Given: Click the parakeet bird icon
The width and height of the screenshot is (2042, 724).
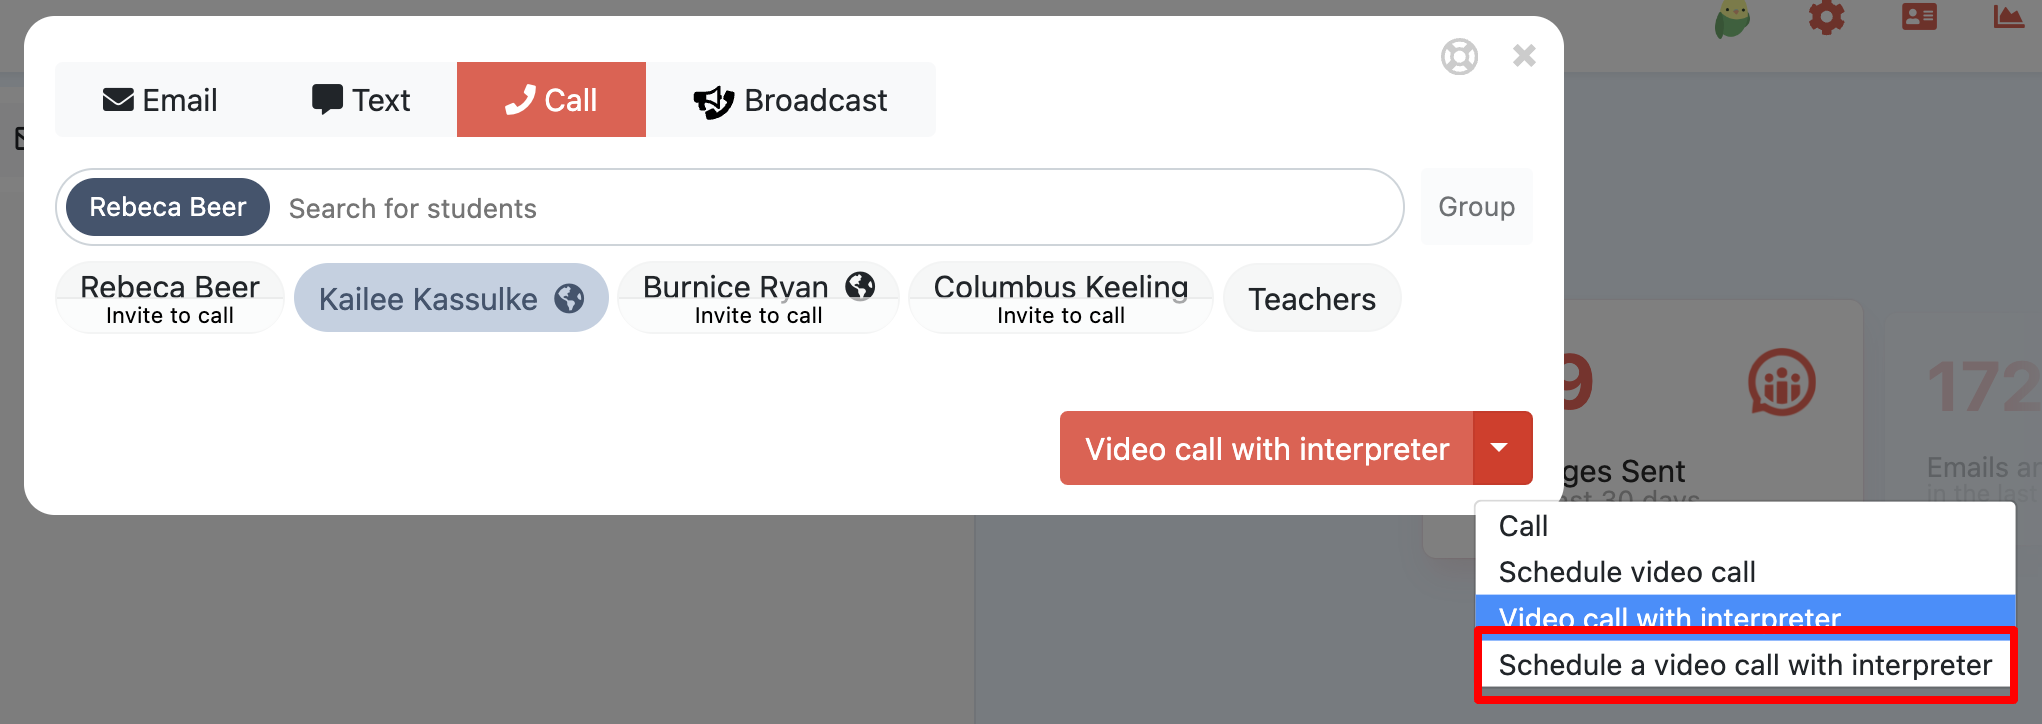Looking at the screenshot, I should click(1733, 18).
